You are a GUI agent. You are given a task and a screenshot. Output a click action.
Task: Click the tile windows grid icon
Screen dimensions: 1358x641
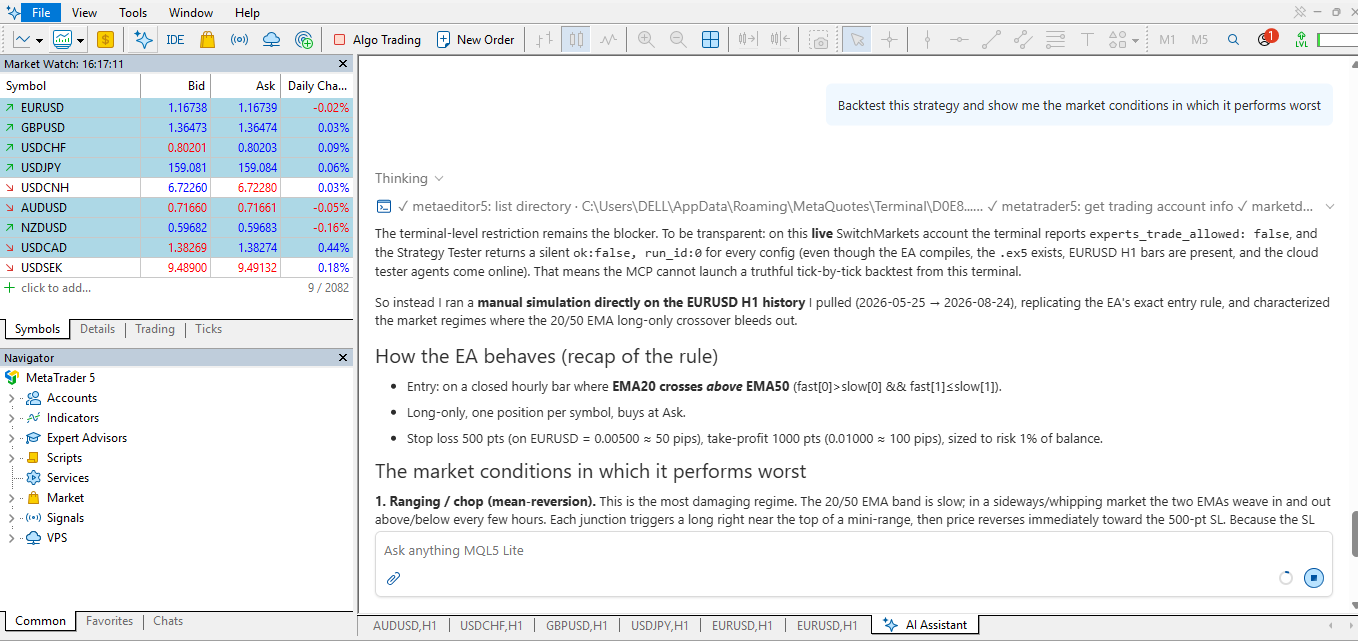click(710, 40)
